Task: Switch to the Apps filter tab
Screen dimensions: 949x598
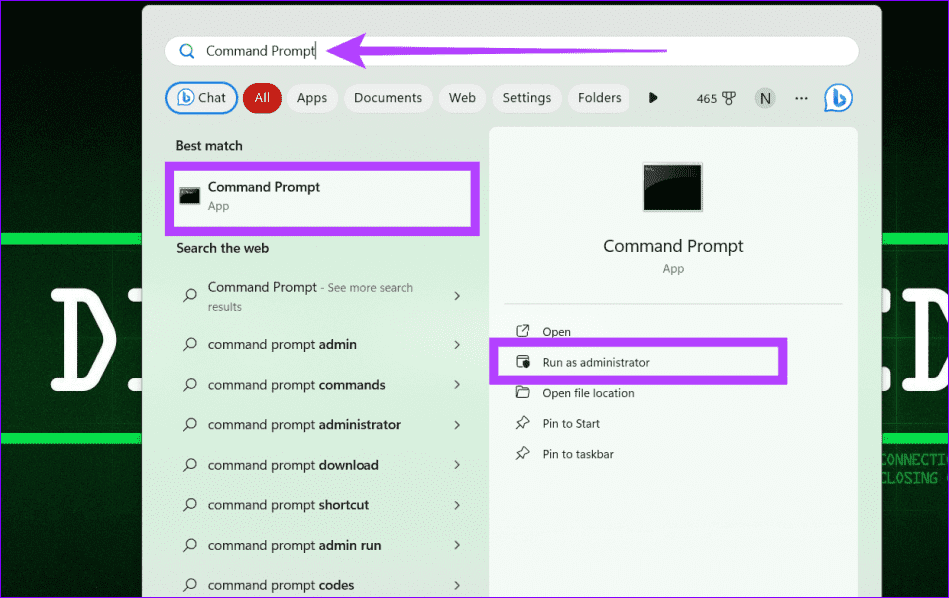Action: (x=312, y=98)
